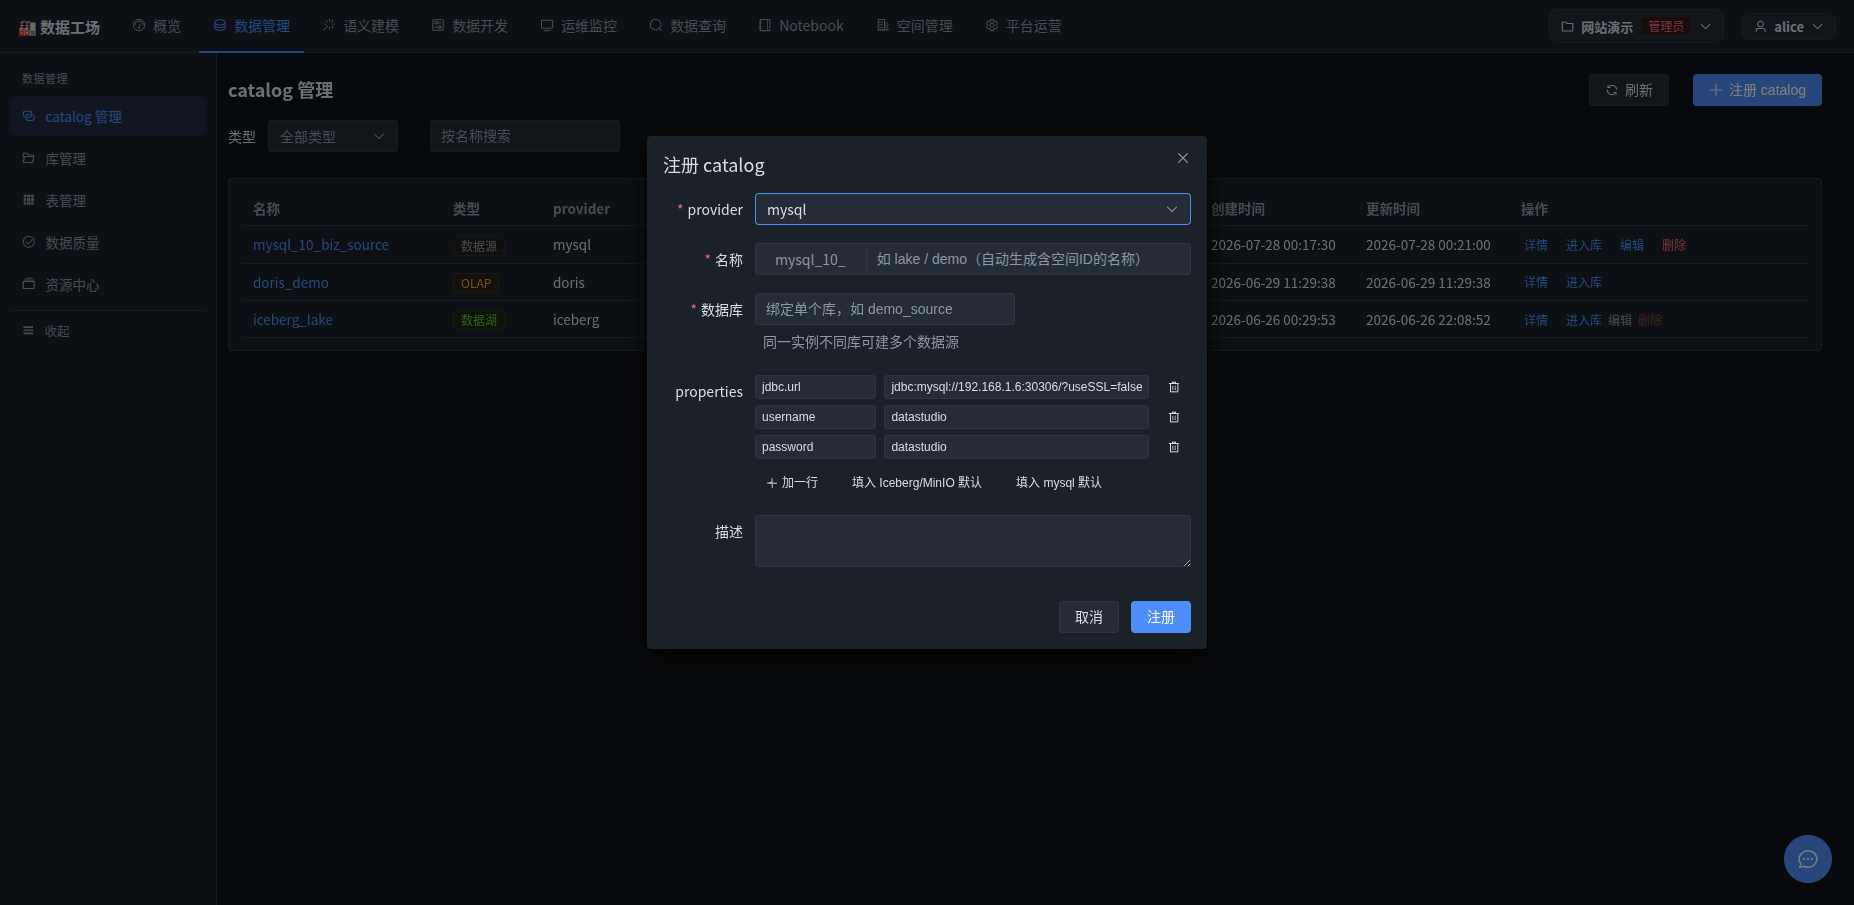Select catalog 管理 in the sidebar
1854x905 pixels.
(x=108, y=116)
